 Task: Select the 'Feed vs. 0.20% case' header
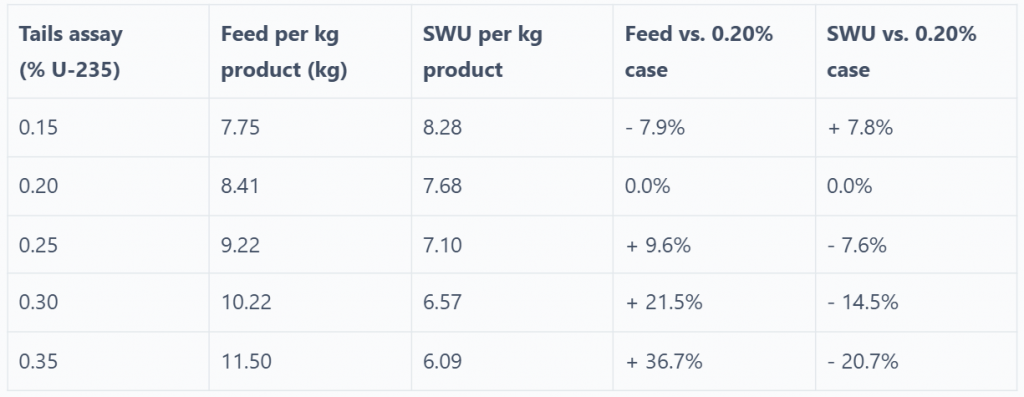point(714,52)
